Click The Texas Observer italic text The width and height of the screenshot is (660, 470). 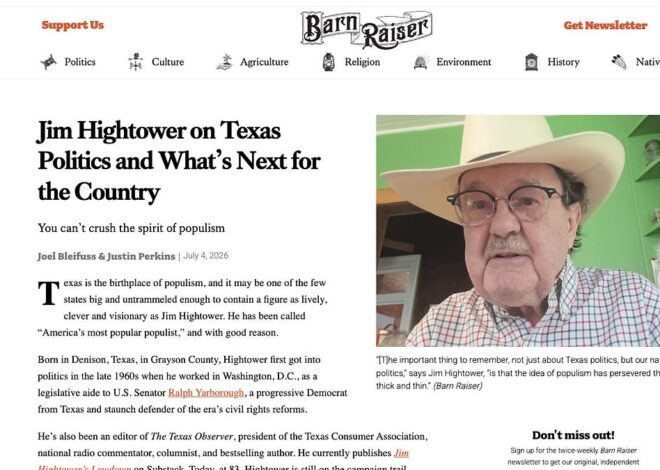[192, 436]
